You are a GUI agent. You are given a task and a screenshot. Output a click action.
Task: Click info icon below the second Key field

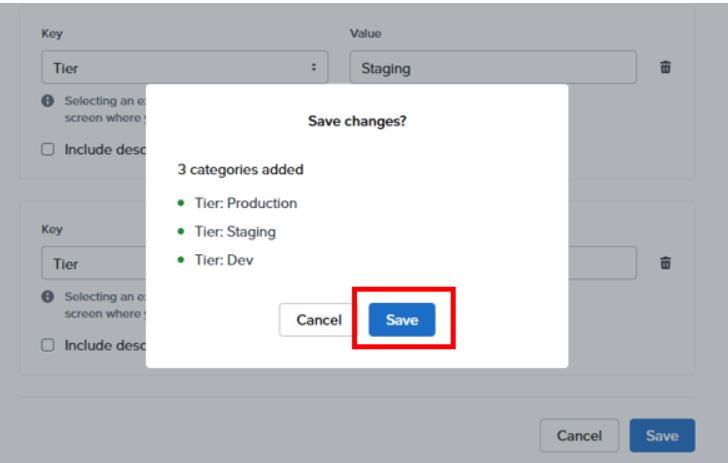pos(48,297)
